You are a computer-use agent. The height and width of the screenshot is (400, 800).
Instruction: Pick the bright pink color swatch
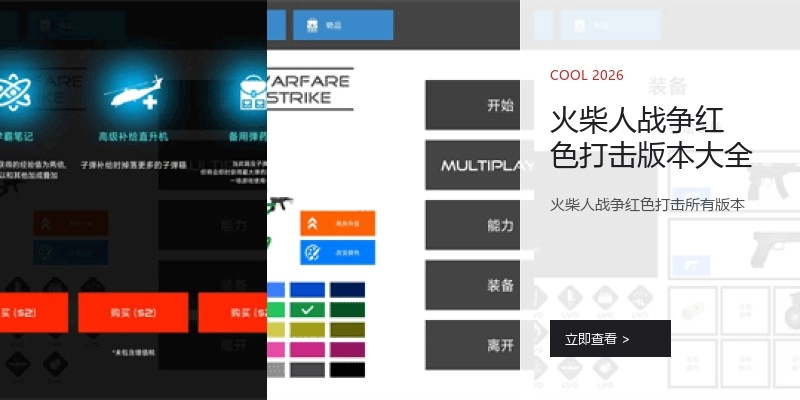point(276,350)
